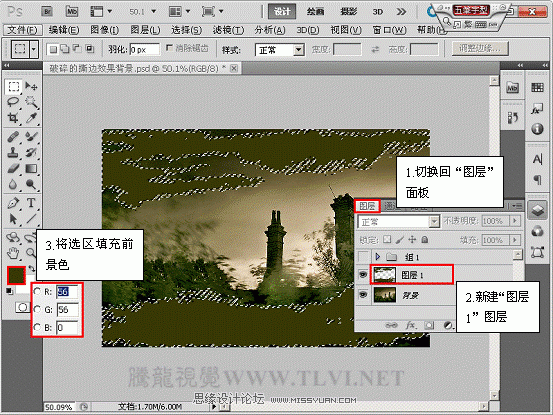The height and width of the screenshot is (415, 553).
Task: Switch to the 绘画 workspace
Action: (315, 12)
